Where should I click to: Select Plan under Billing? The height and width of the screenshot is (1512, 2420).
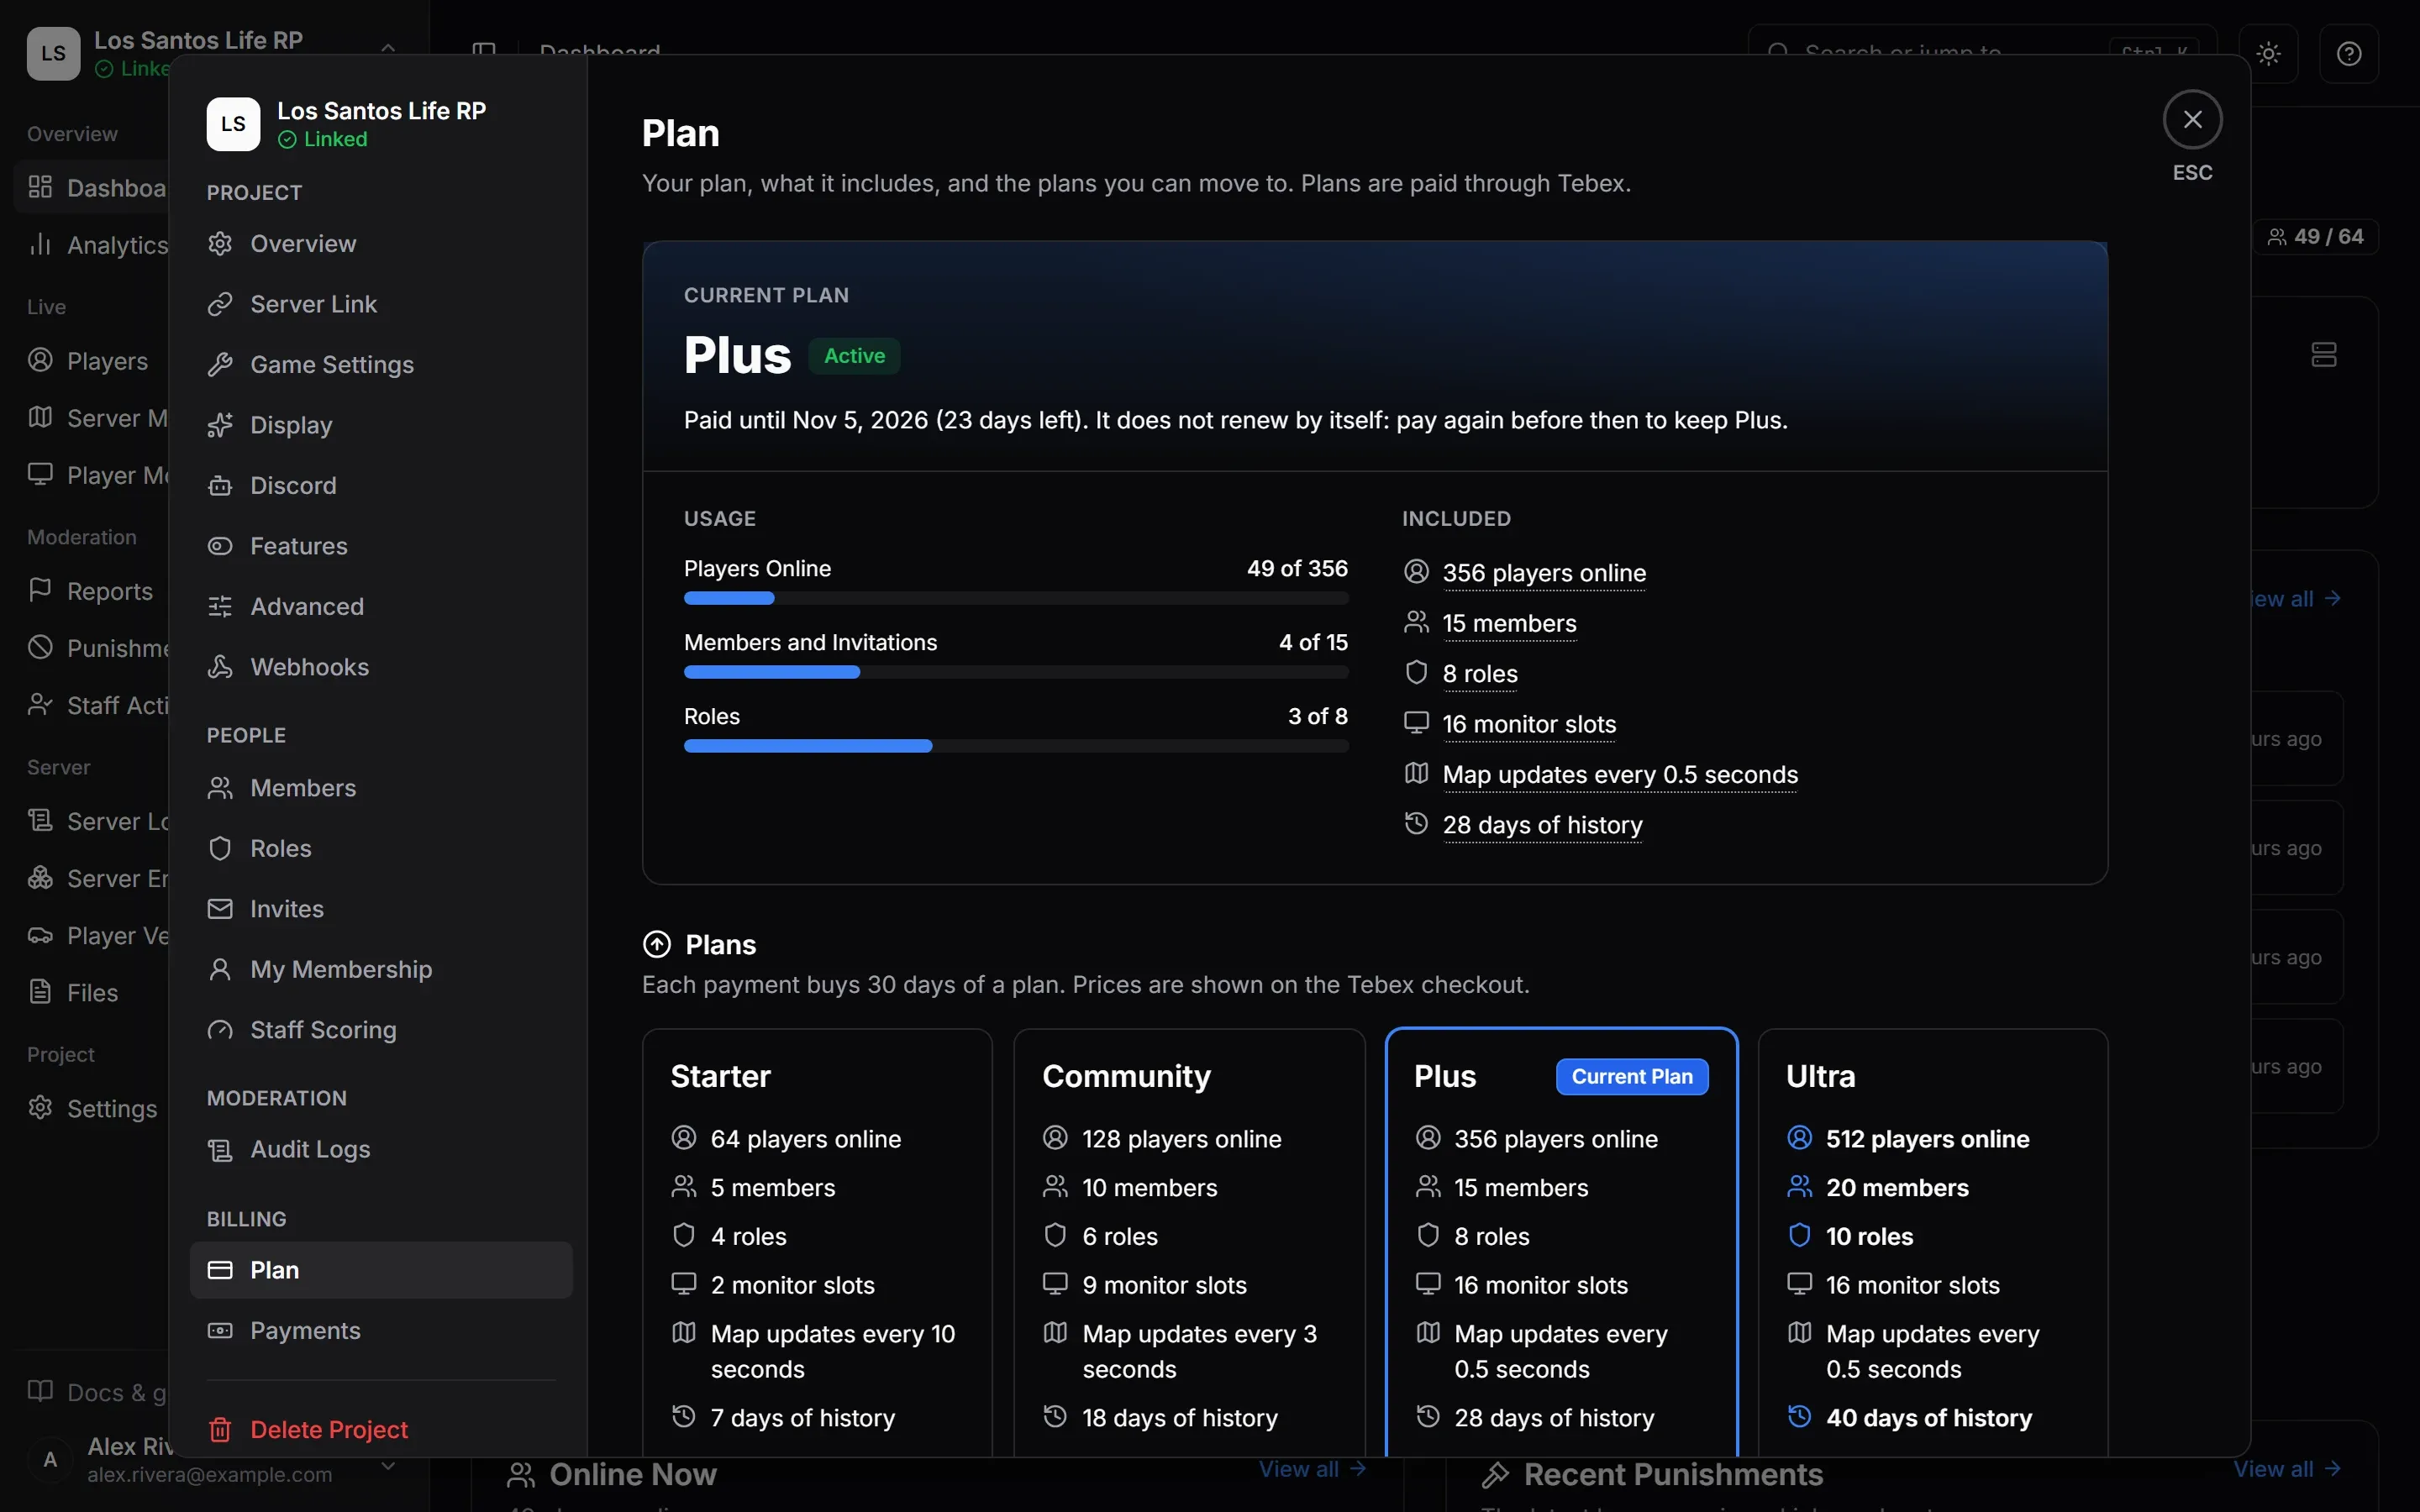click(x=380, y=1270)
